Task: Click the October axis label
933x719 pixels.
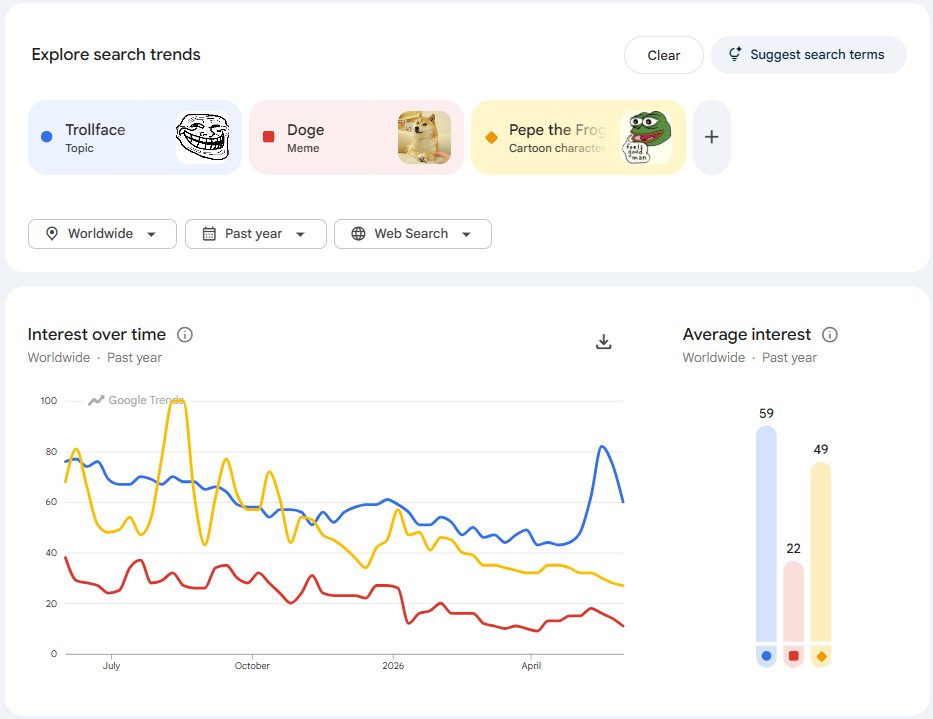Action: click(x=252, y=665)
